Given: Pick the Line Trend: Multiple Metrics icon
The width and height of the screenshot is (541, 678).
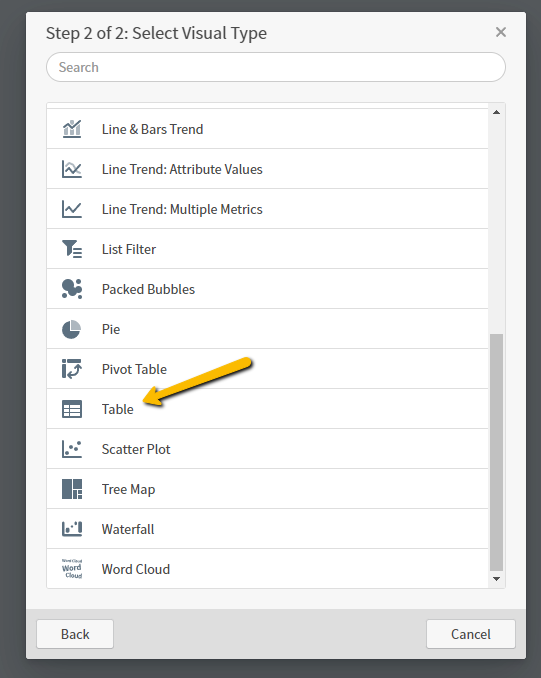Looking at the screenshot, I should pyautogui.click(x=72, y=209).
